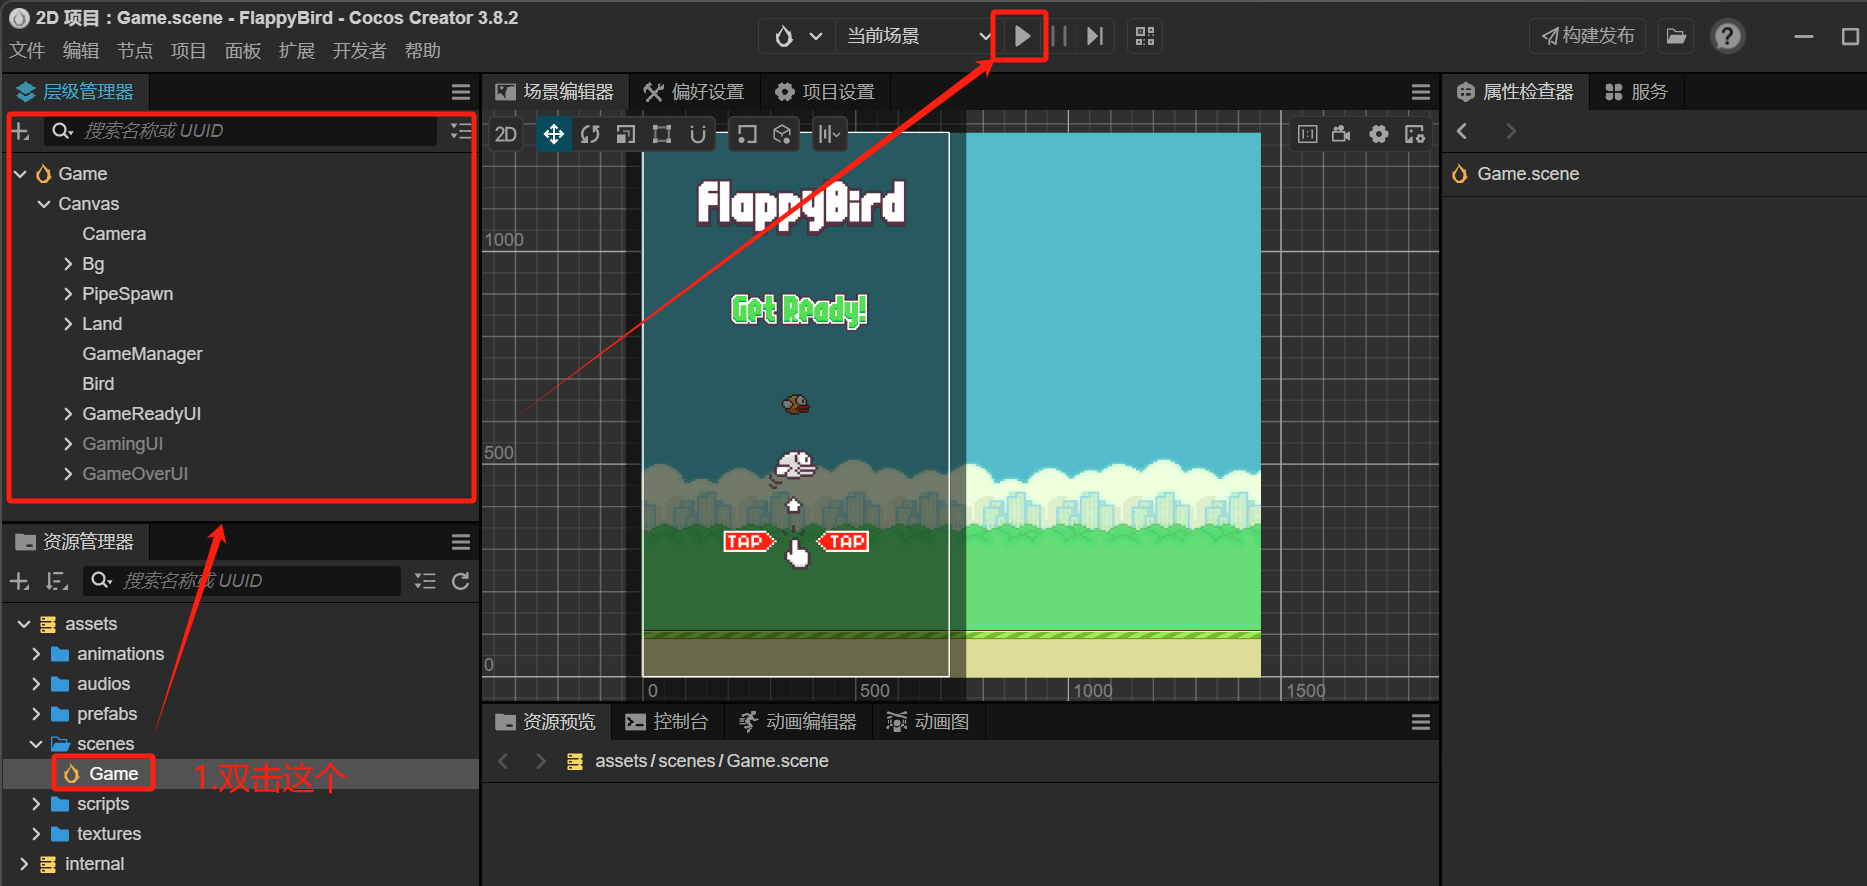The height and width of the screenshot is (886, 1867).
Task: Open scene view gear settings
Action: [1379, 134]
